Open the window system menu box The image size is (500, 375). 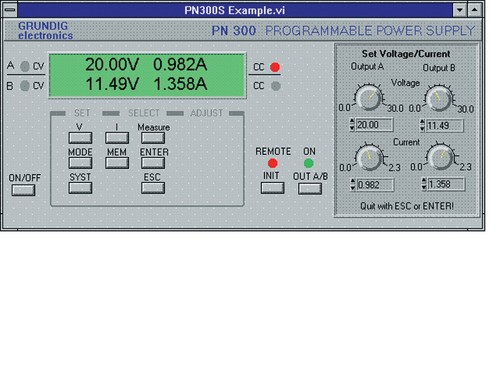pos(10,10)
